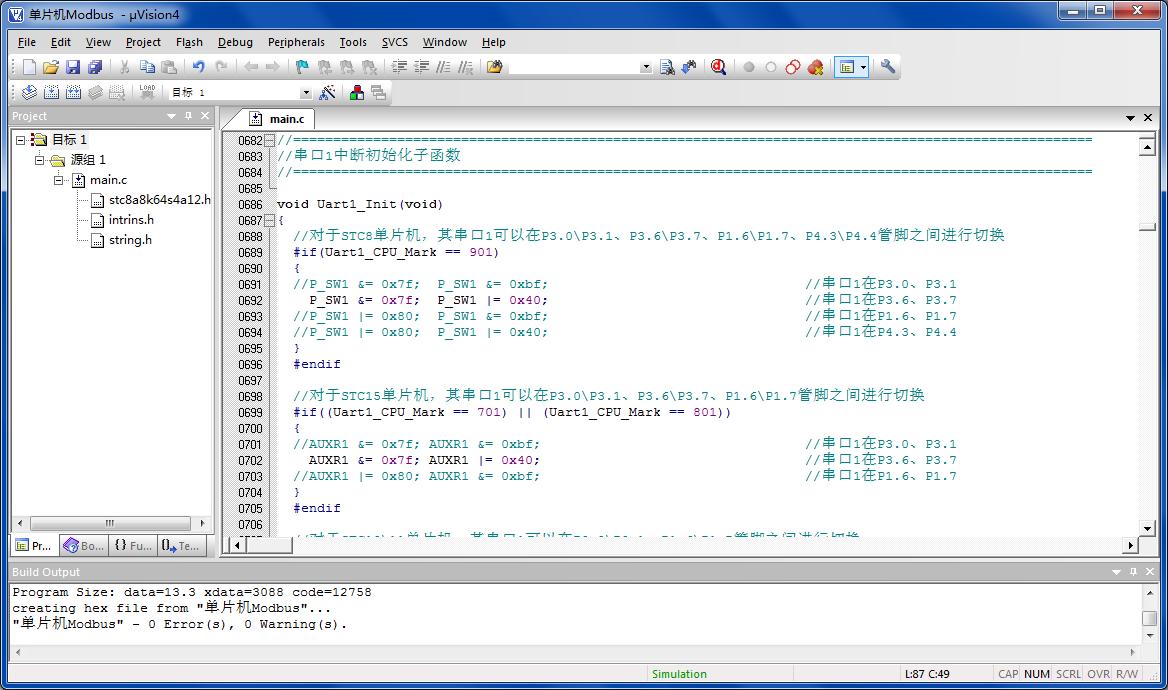Viewport: 1168px width, 690px height.
Task: Collapse code fold at line 0687
Action: pos(270,220)
